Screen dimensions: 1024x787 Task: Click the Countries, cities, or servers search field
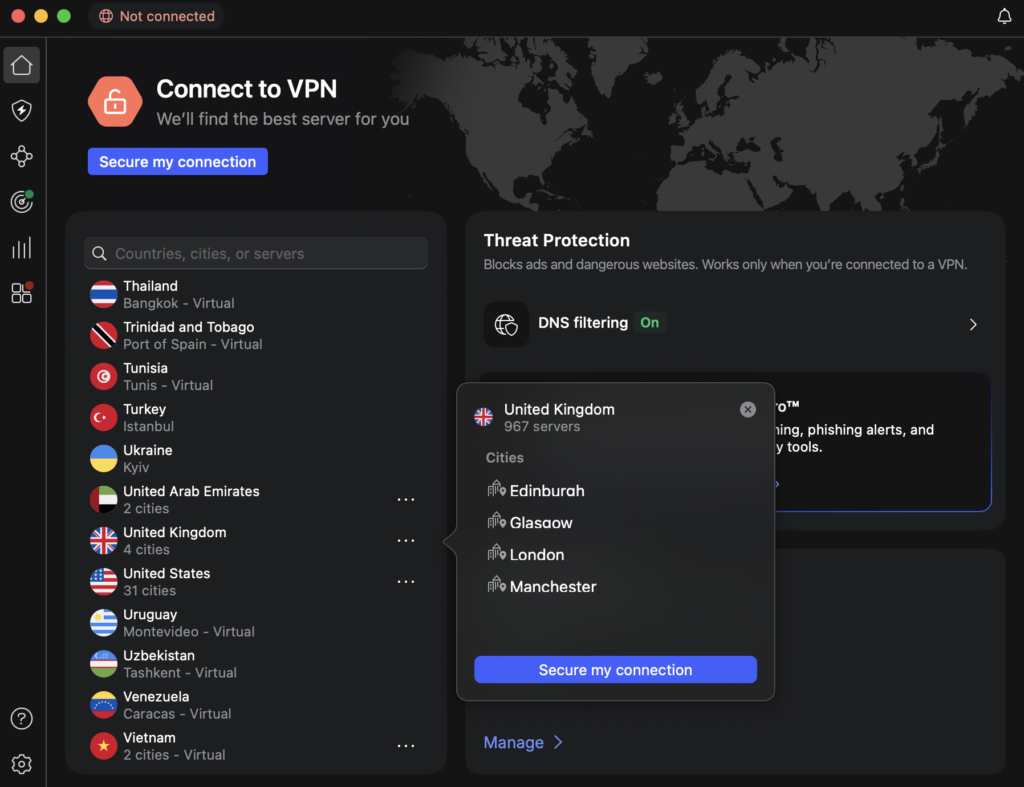(x=256, y=253)
